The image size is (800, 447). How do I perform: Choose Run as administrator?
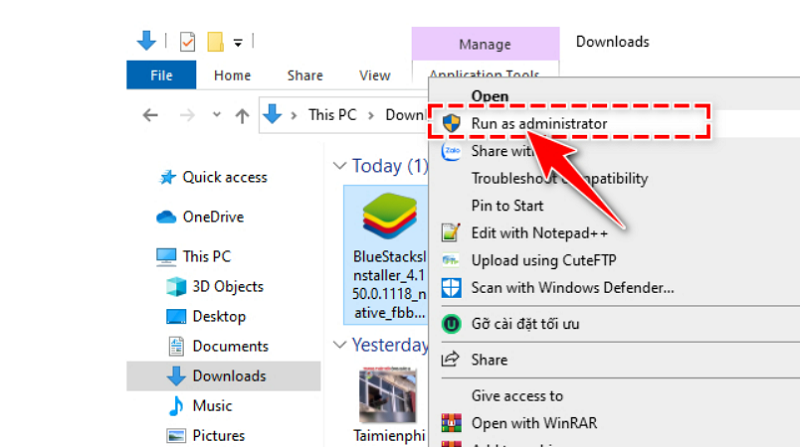539,123
